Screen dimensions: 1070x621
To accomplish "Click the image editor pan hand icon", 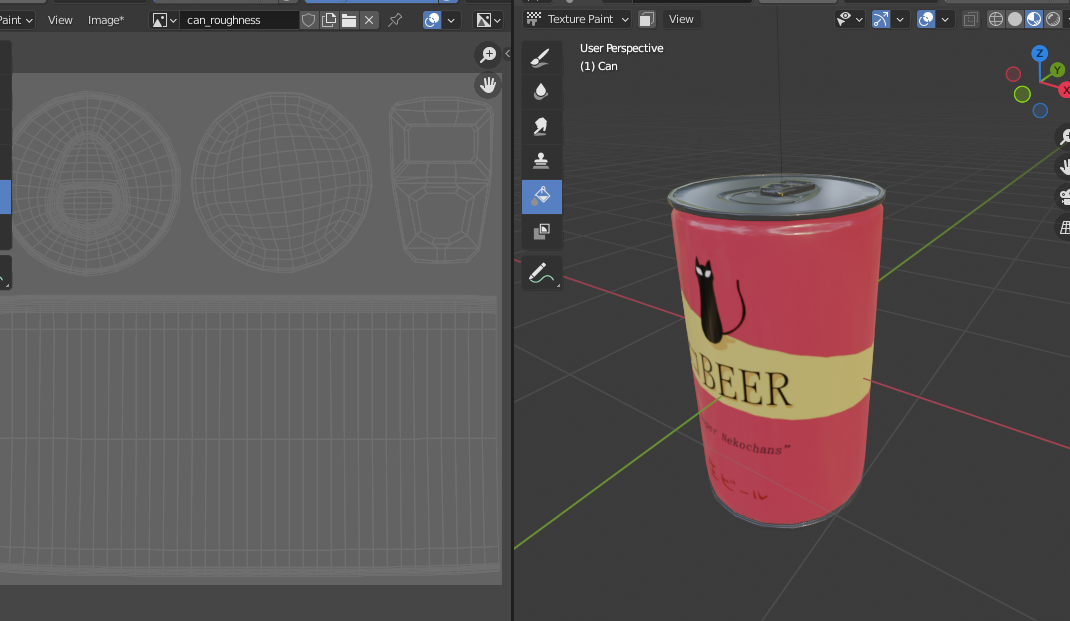I will tap(488, 85).
